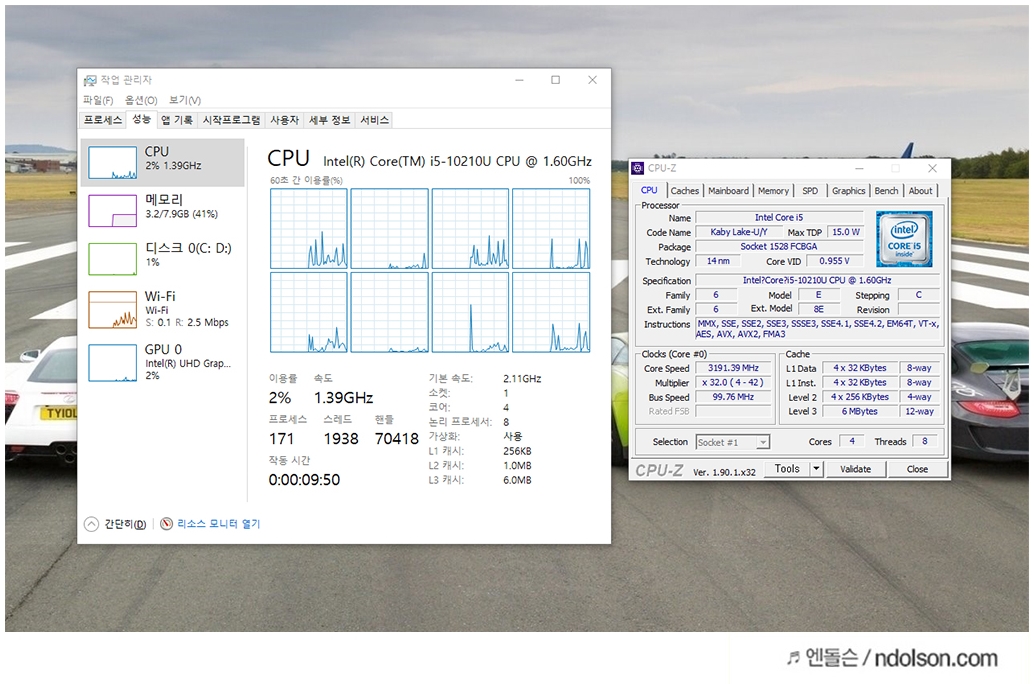
Task: Close the Task Manager window
Action: pos(592,80)
